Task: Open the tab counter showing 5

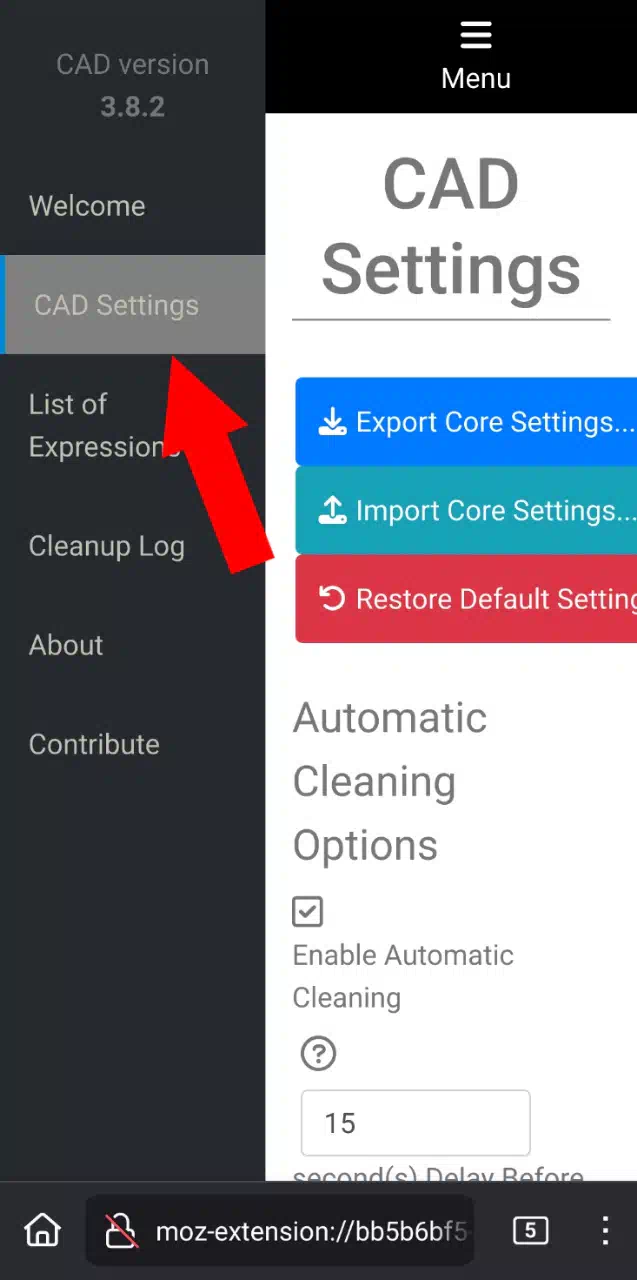Action: (530, 1230)
